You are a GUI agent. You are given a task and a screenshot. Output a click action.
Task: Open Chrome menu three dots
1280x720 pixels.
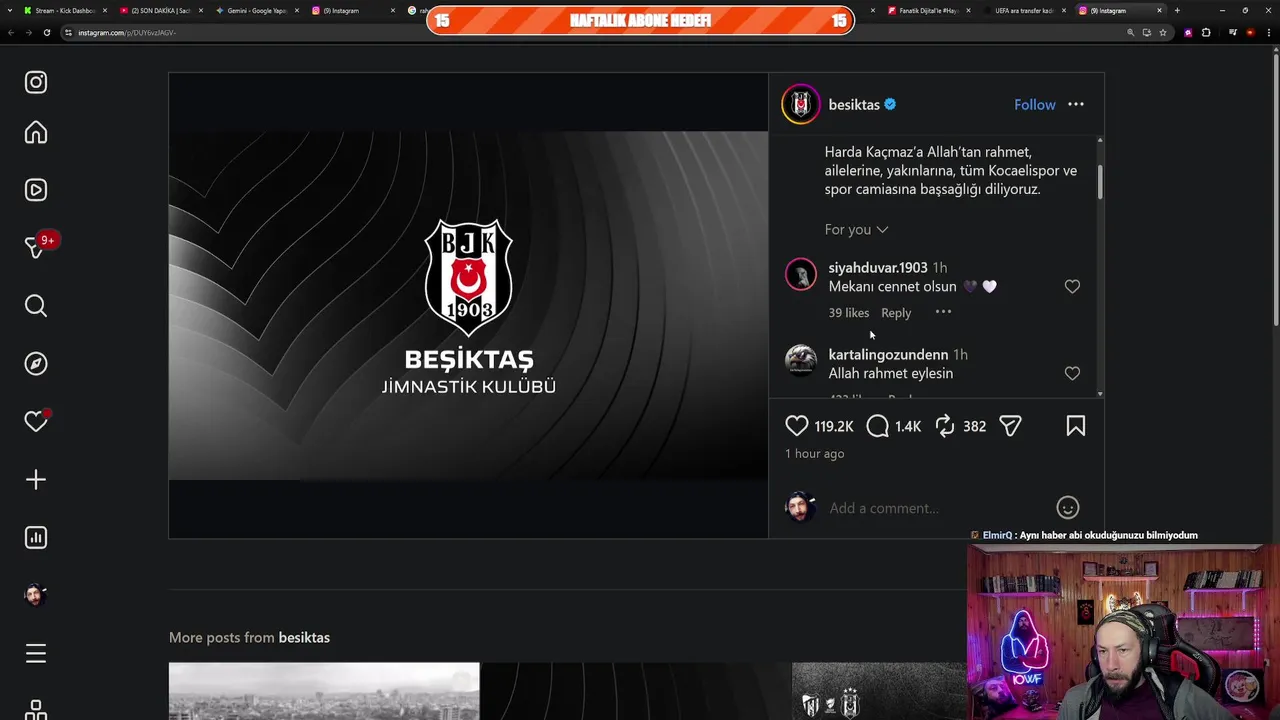pyautogui.click(x=1268, y=32)
